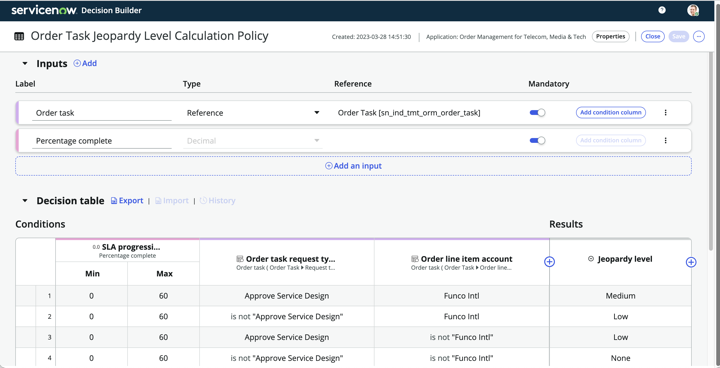Collapse the Inputs section
Image resolution: width=720 pixels, height=368 pixels.
(x=25, y=64)
